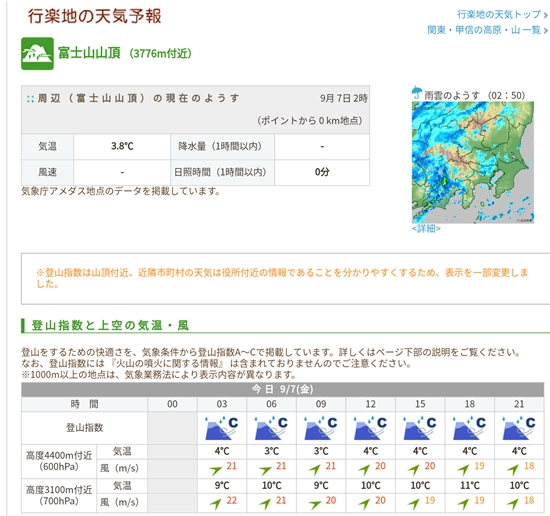Viewport: 550px width, 516px height.
Task: Click the 700hPa wind arrow at 03 o'clock
Action: pos(216,504)
